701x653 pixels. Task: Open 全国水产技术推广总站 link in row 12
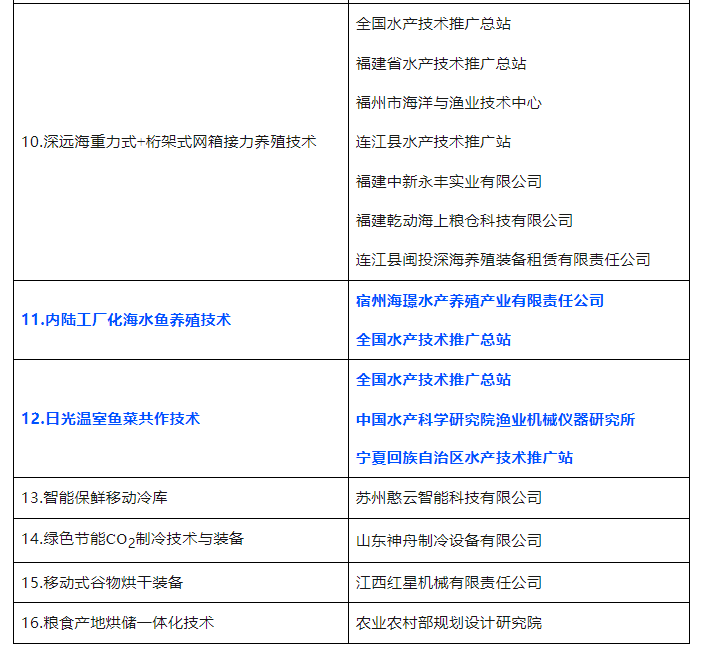tap(433, 380)
